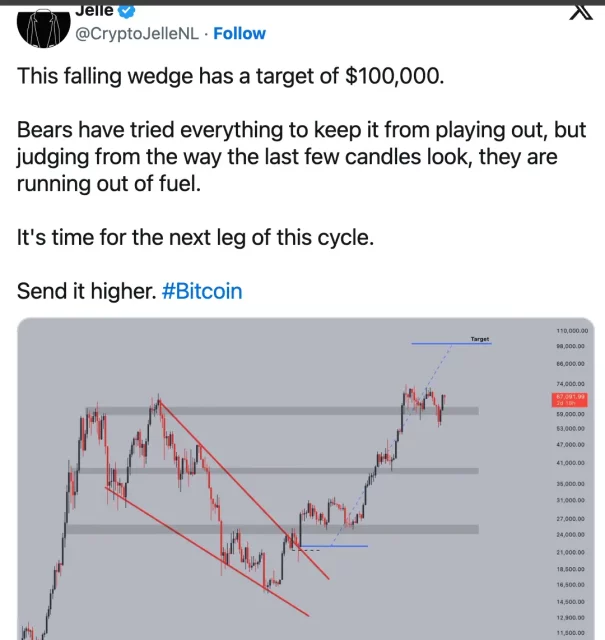Screen dimensions: 605x640
Task: Click the top gray resistance zone
Action: tap(282, 411)
